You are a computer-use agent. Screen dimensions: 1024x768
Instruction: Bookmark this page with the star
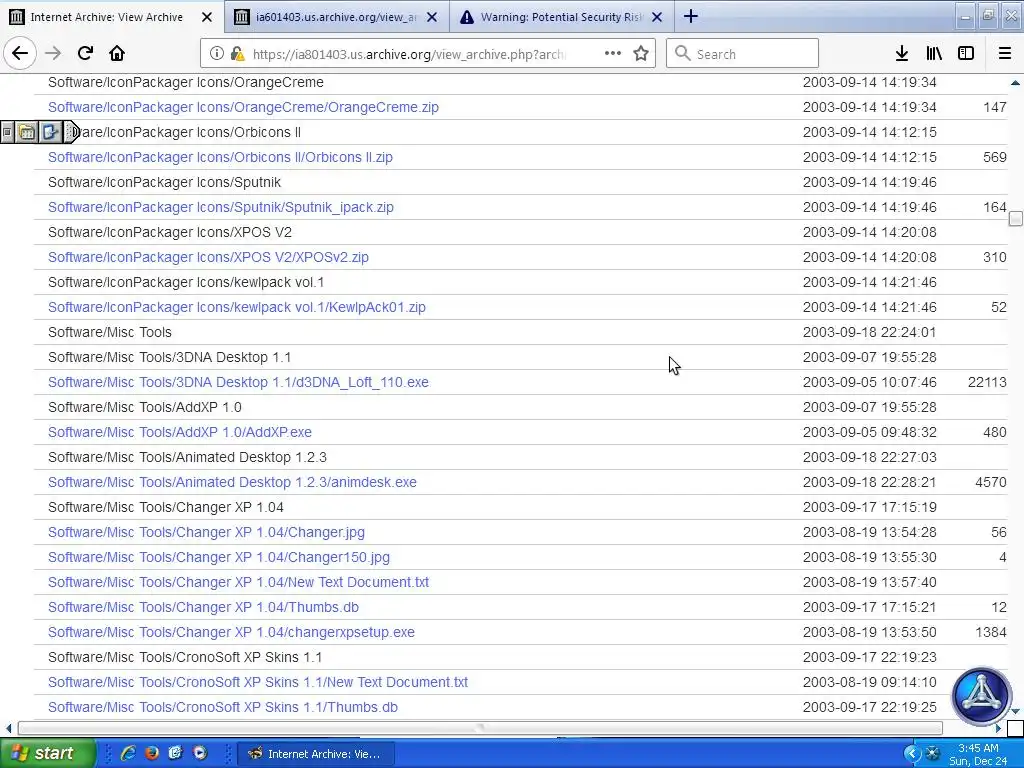point(641,54)
